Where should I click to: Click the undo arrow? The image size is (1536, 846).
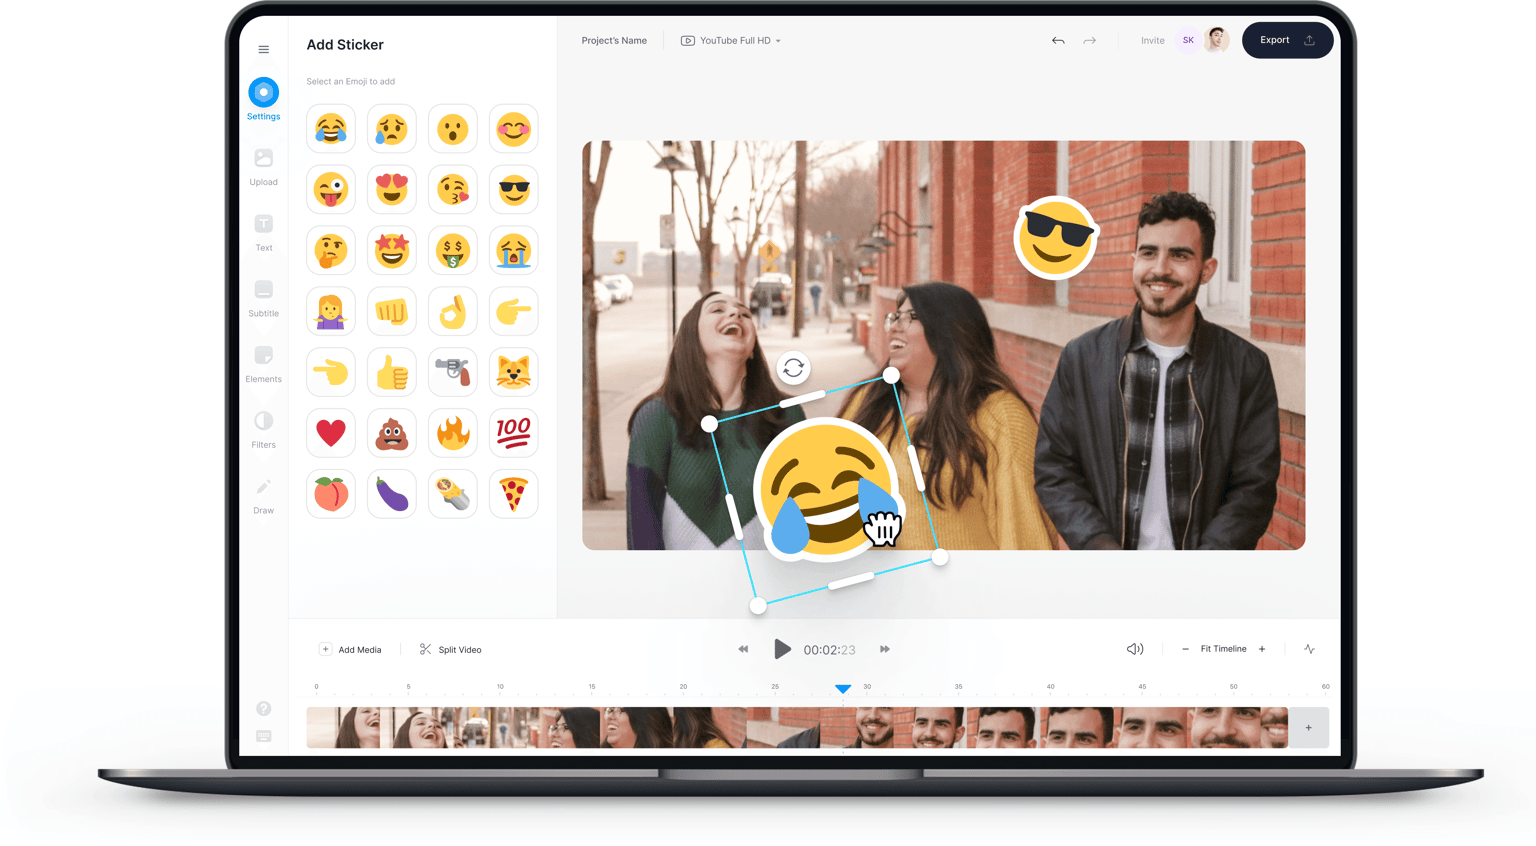tap(1058, 41)
